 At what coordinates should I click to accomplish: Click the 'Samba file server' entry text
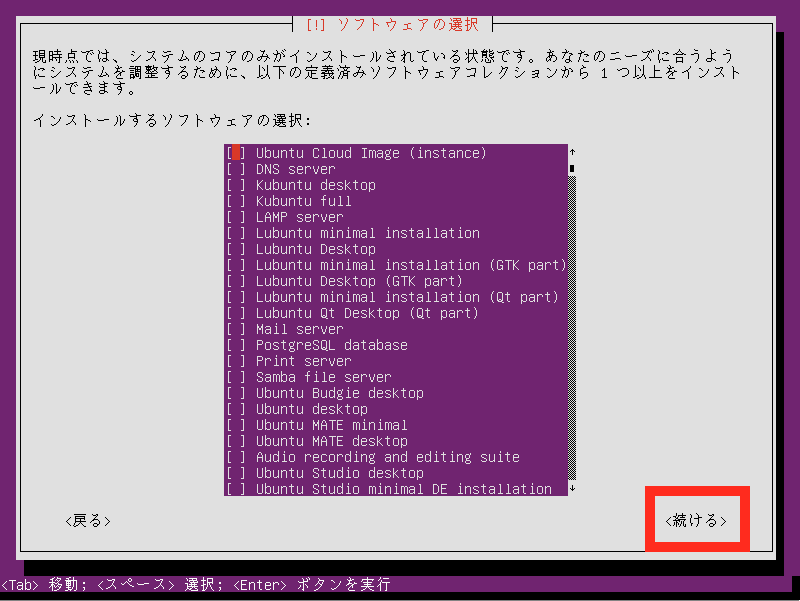tap(323, 377)
